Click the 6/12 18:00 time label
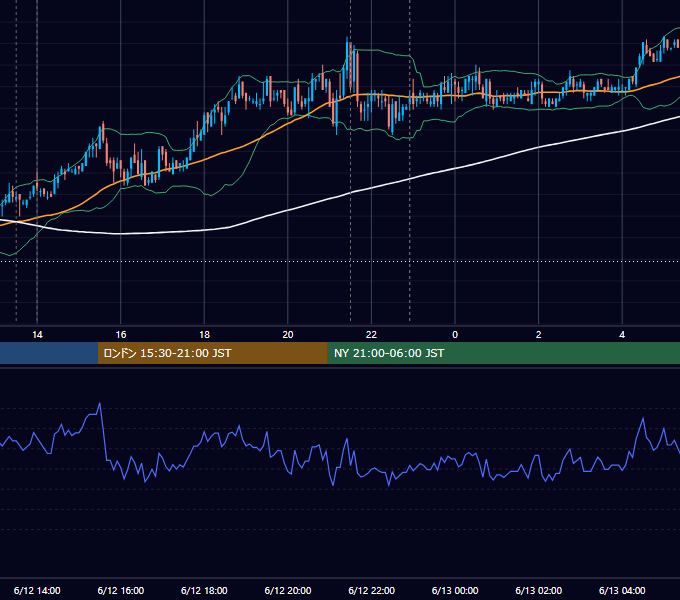Screen dimensions: 680x600 (204, 590)
